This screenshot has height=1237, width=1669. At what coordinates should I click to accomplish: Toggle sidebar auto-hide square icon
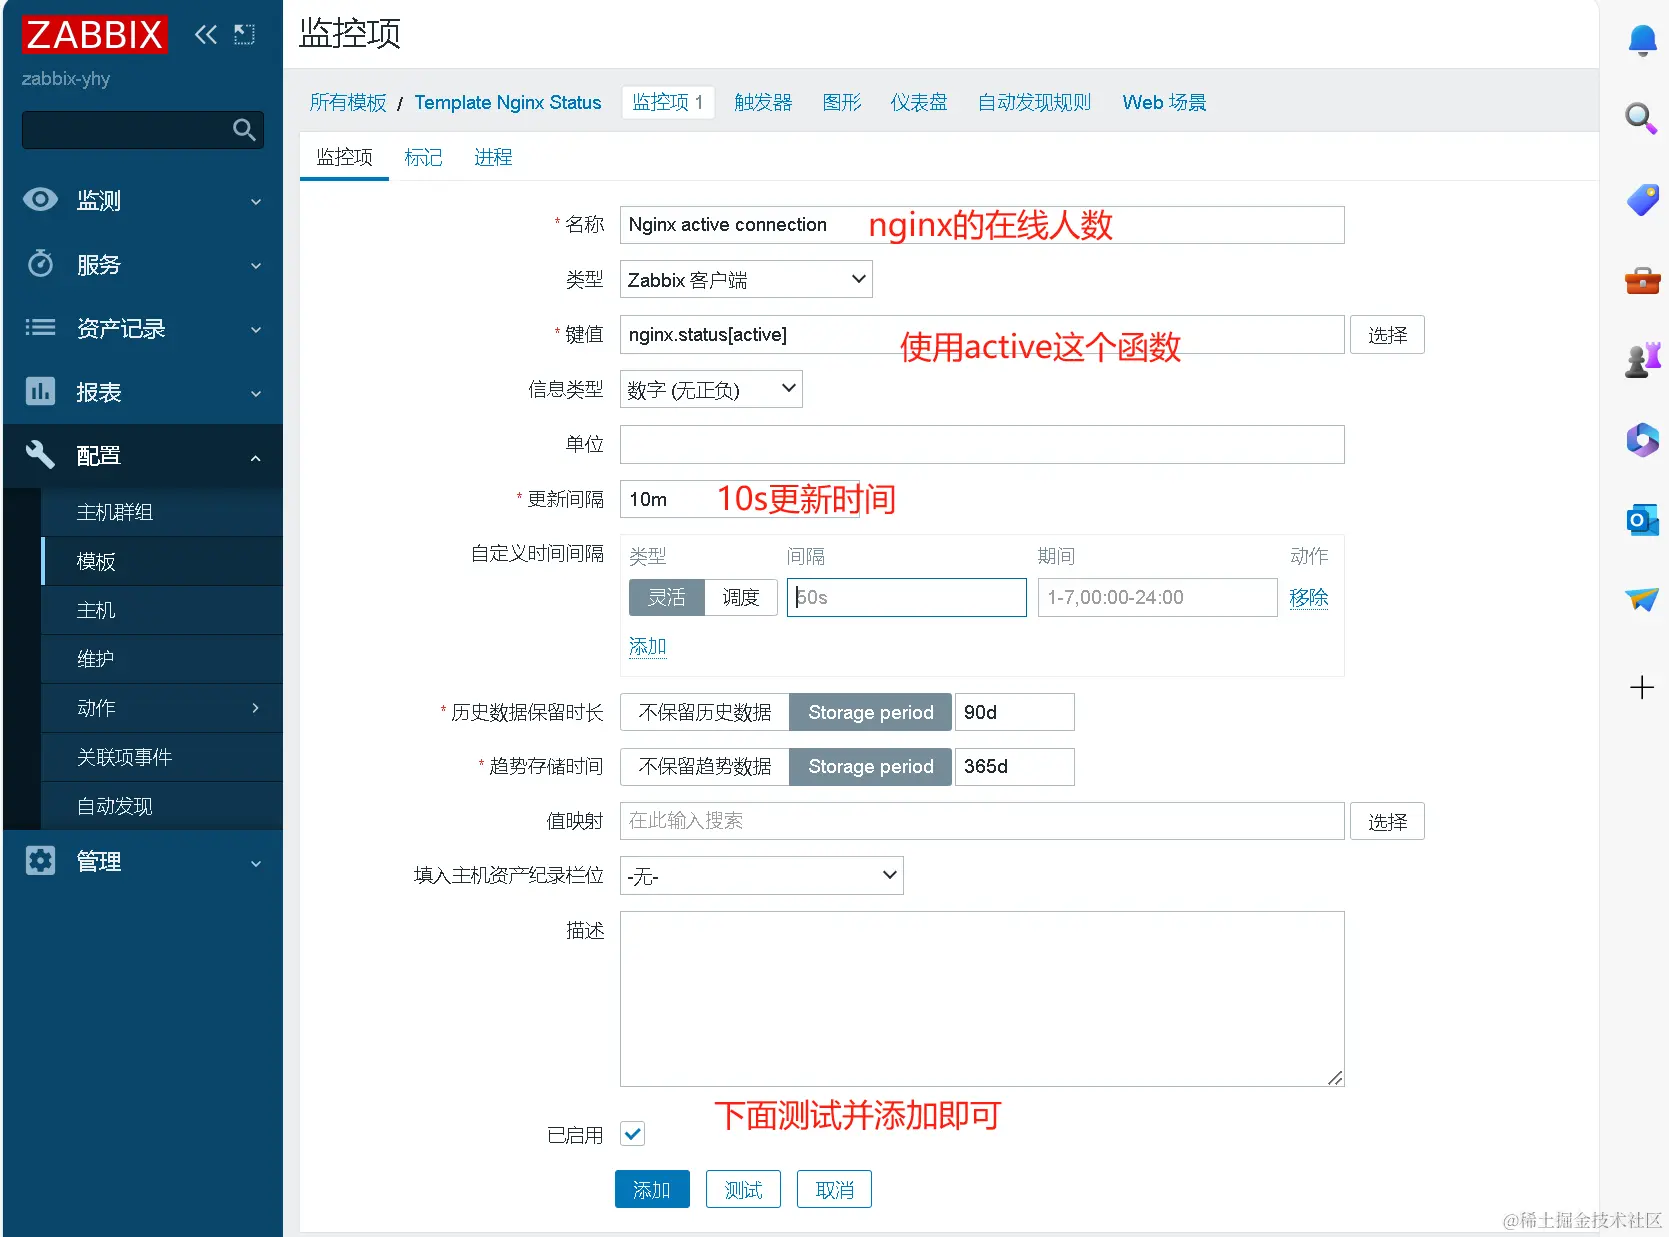click(245, 35)
